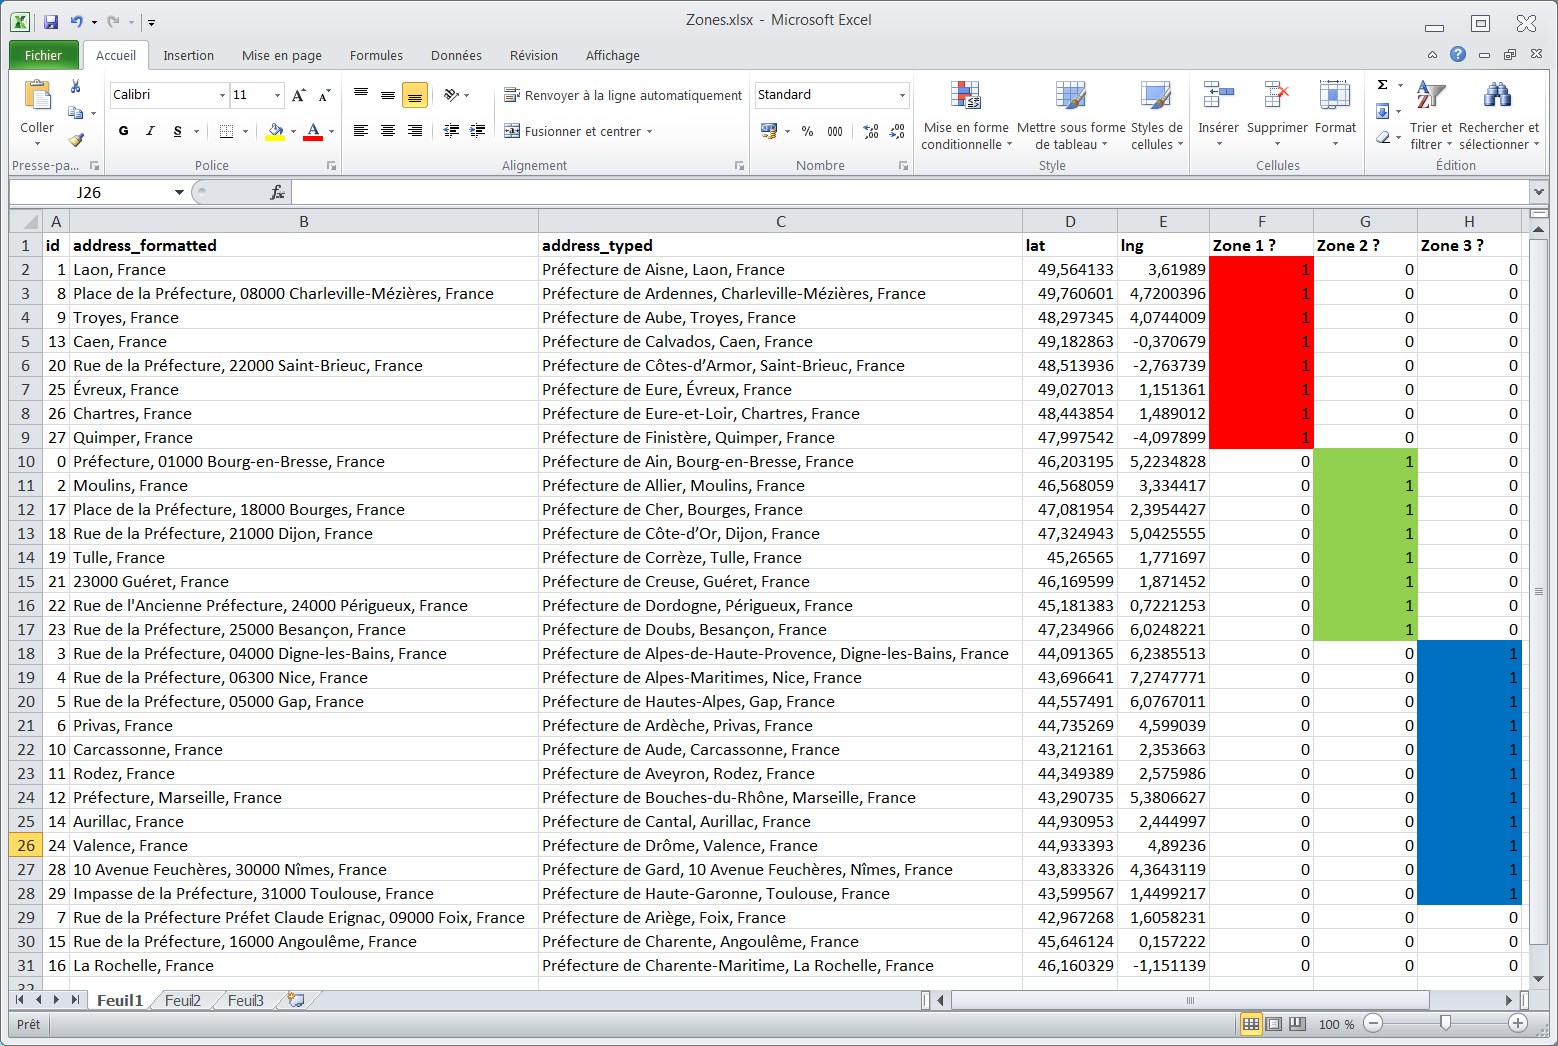Click the Format Painter brush icon

pos(76,140)
